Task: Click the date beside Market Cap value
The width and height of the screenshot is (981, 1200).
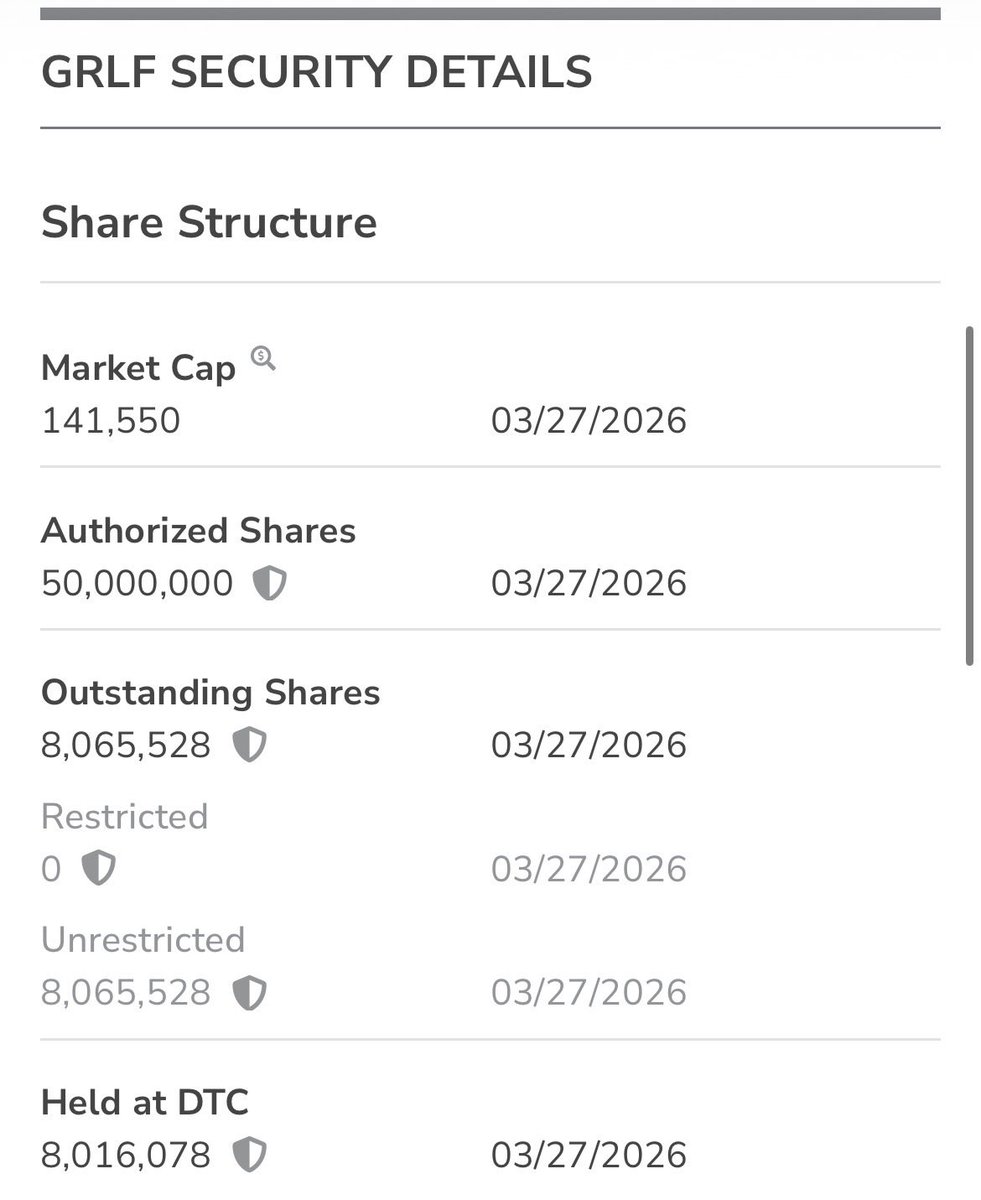Action: point(588,420)
